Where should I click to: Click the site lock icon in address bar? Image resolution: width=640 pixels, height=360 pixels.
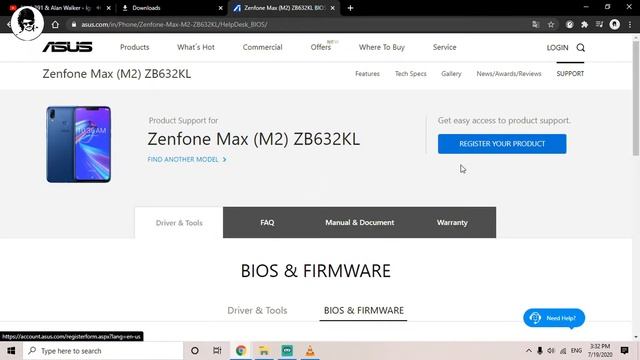(74, 24)
